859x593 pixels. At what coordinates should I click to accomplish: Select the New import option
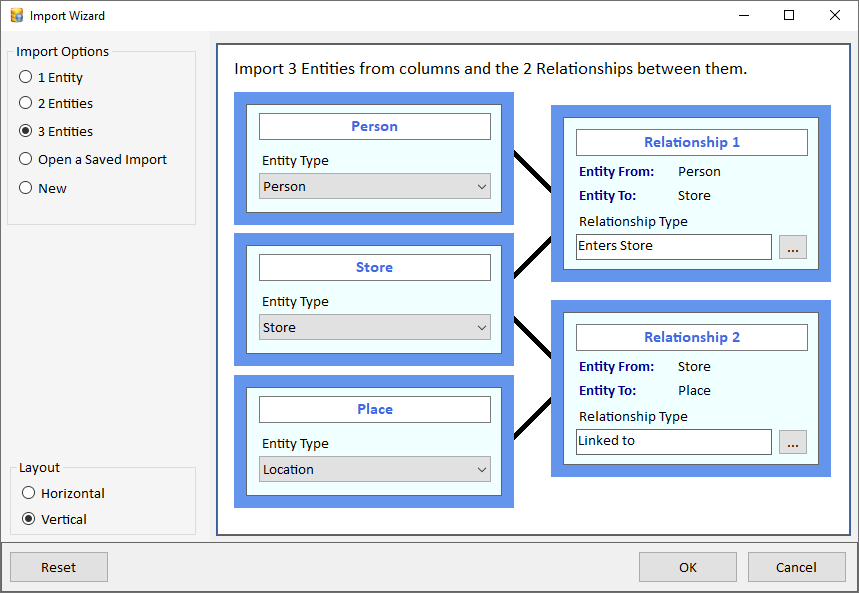click(x=24, y=188)
